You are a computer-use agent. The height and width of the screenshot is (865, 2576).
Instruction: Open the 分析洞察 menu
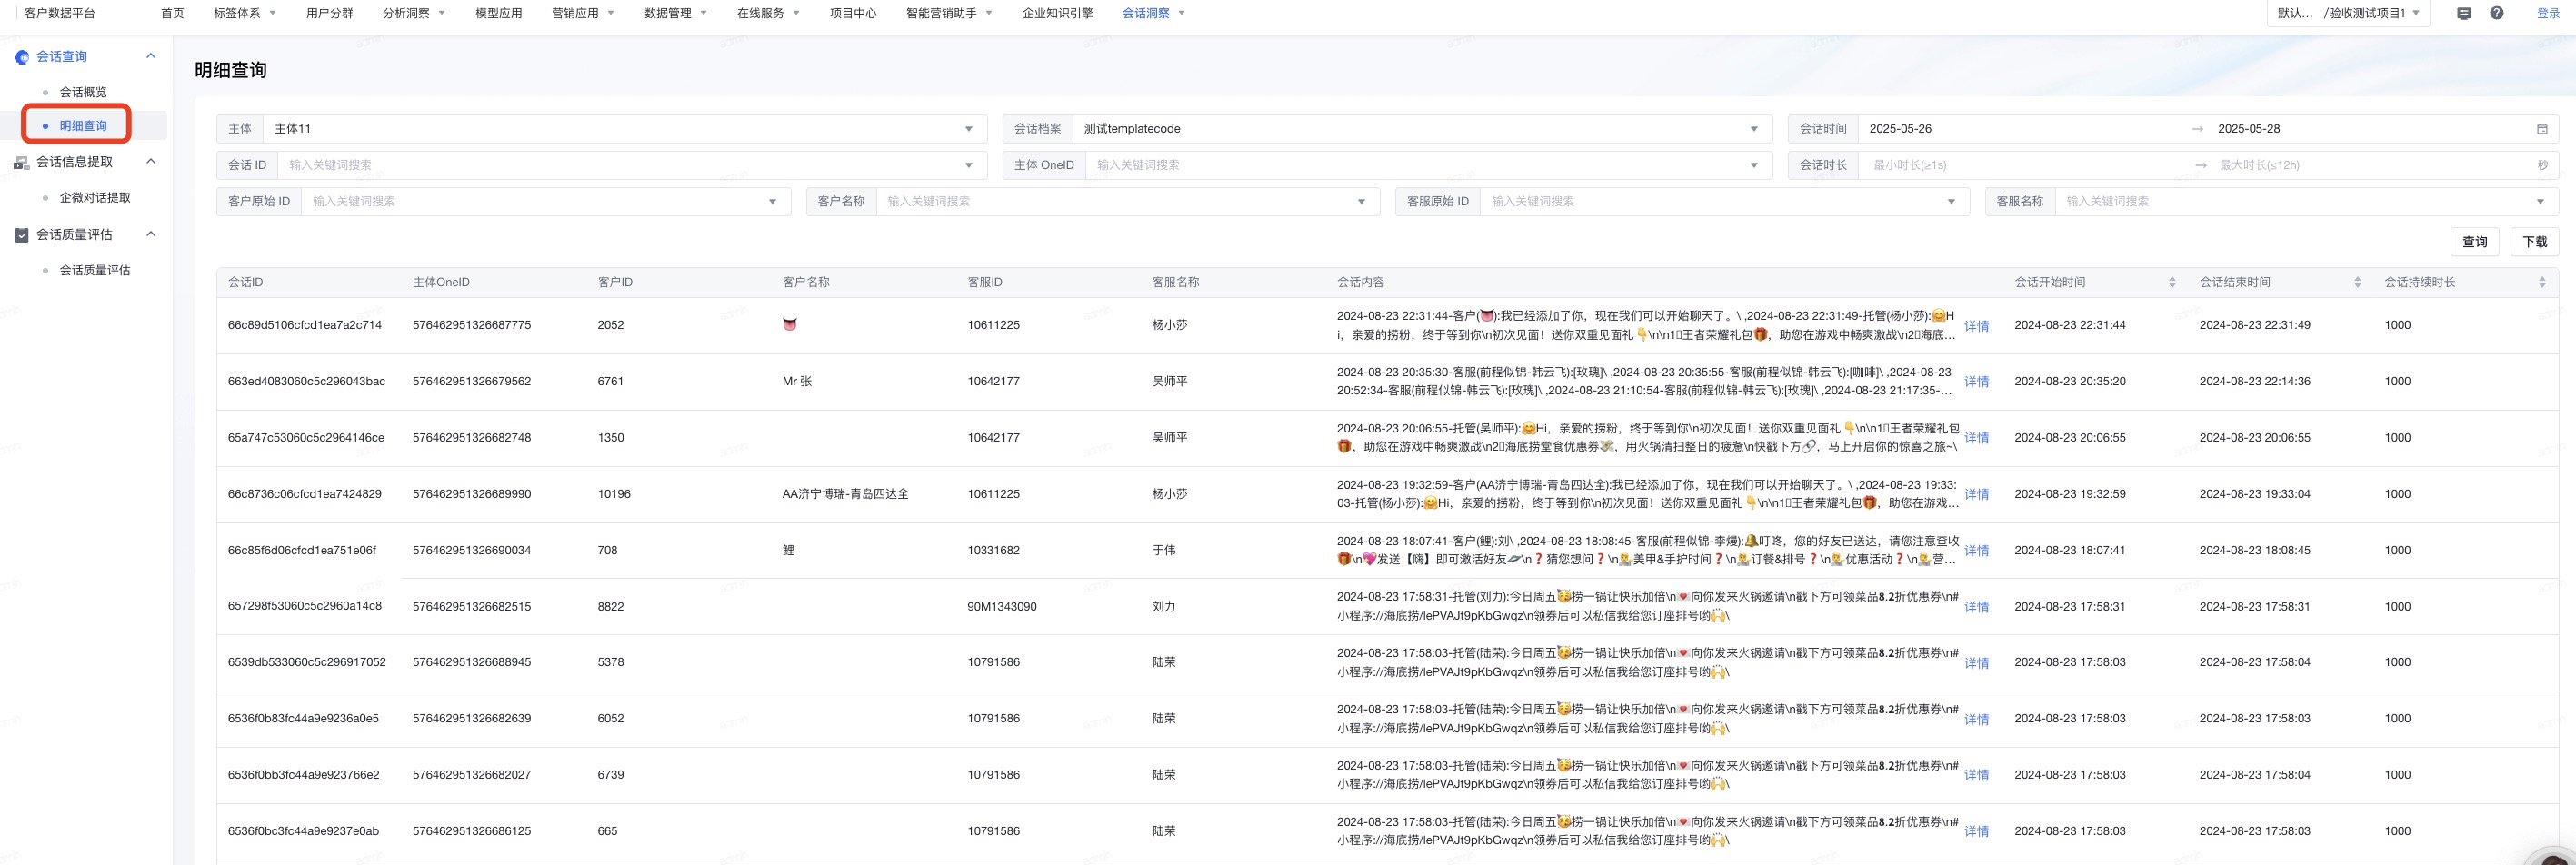pos(414,13)
